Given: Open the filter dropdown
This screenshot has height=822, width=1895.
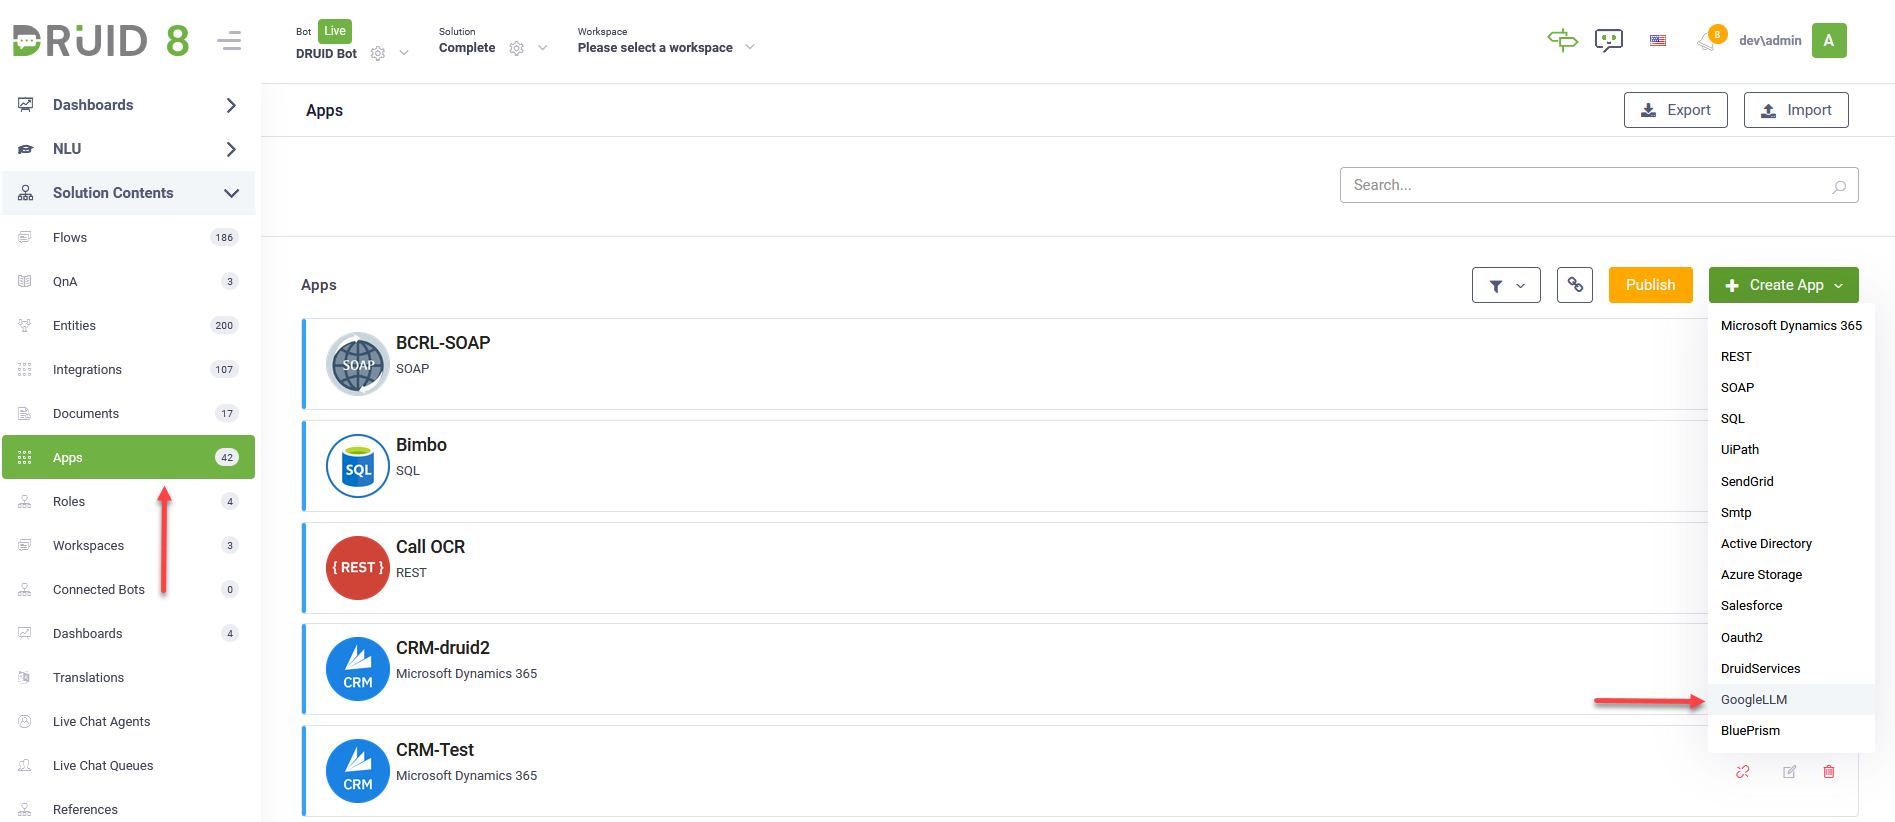Looking at the screenshot, I should click(1506, 285).
